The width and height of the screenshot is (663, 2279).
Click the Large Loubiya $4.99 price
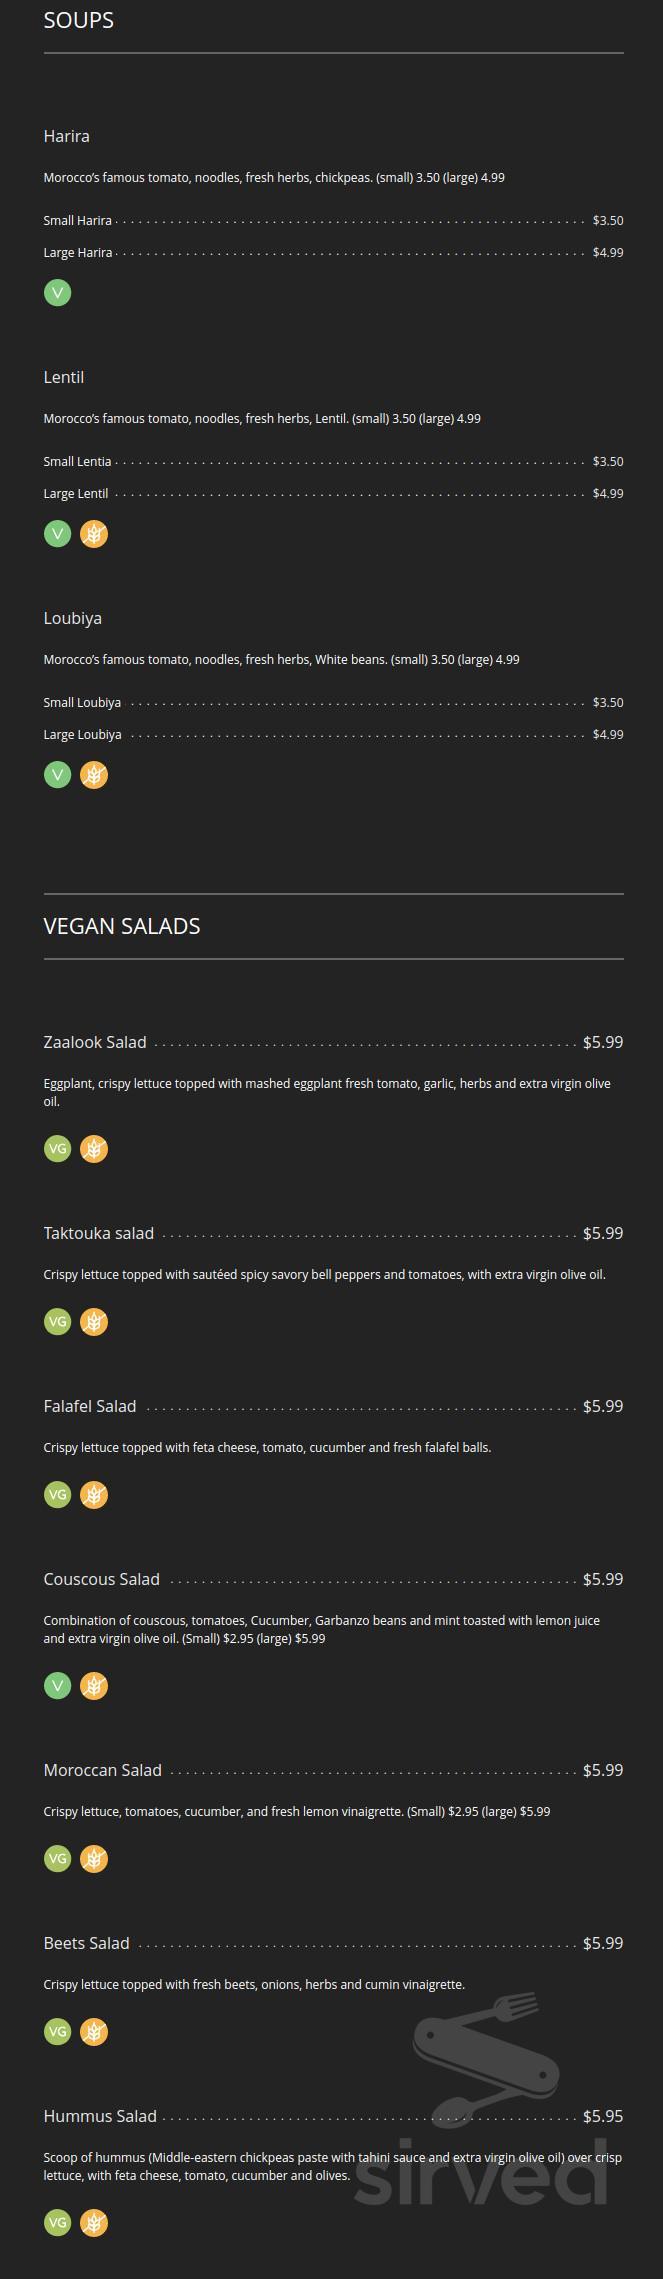click(x=608, y=734)
